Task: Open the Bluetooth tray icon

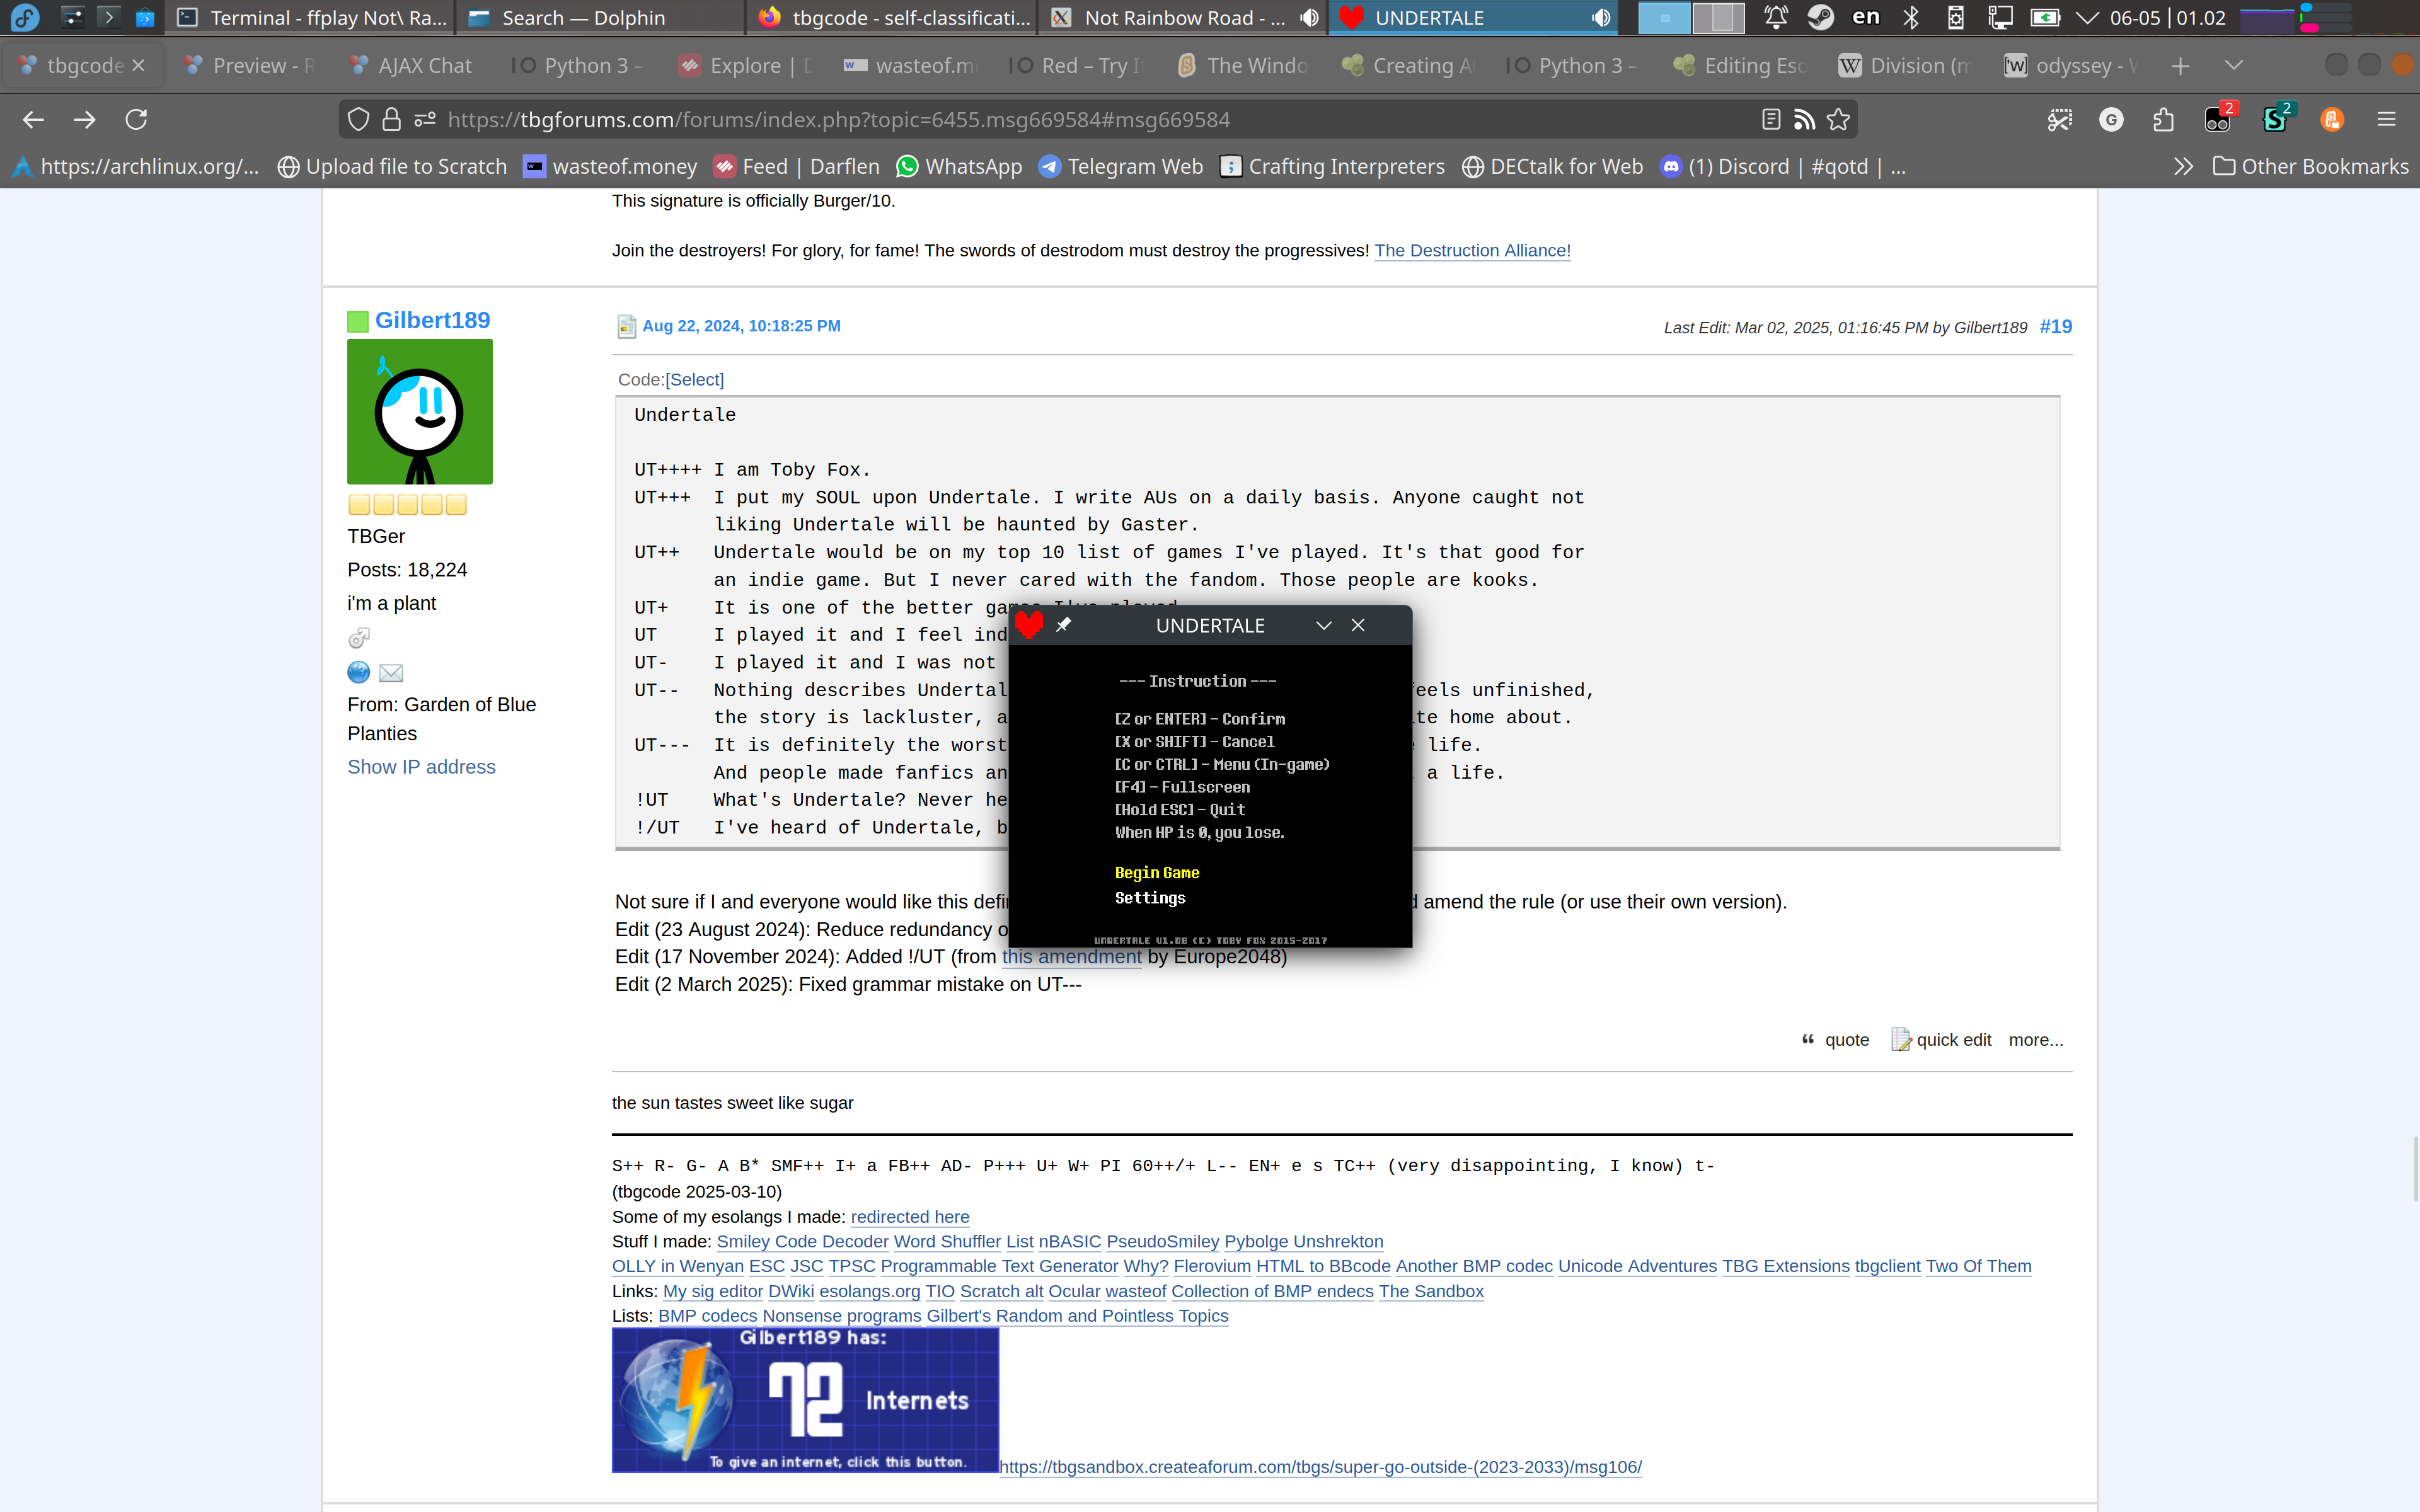Action: click(x=1911, y=17)
